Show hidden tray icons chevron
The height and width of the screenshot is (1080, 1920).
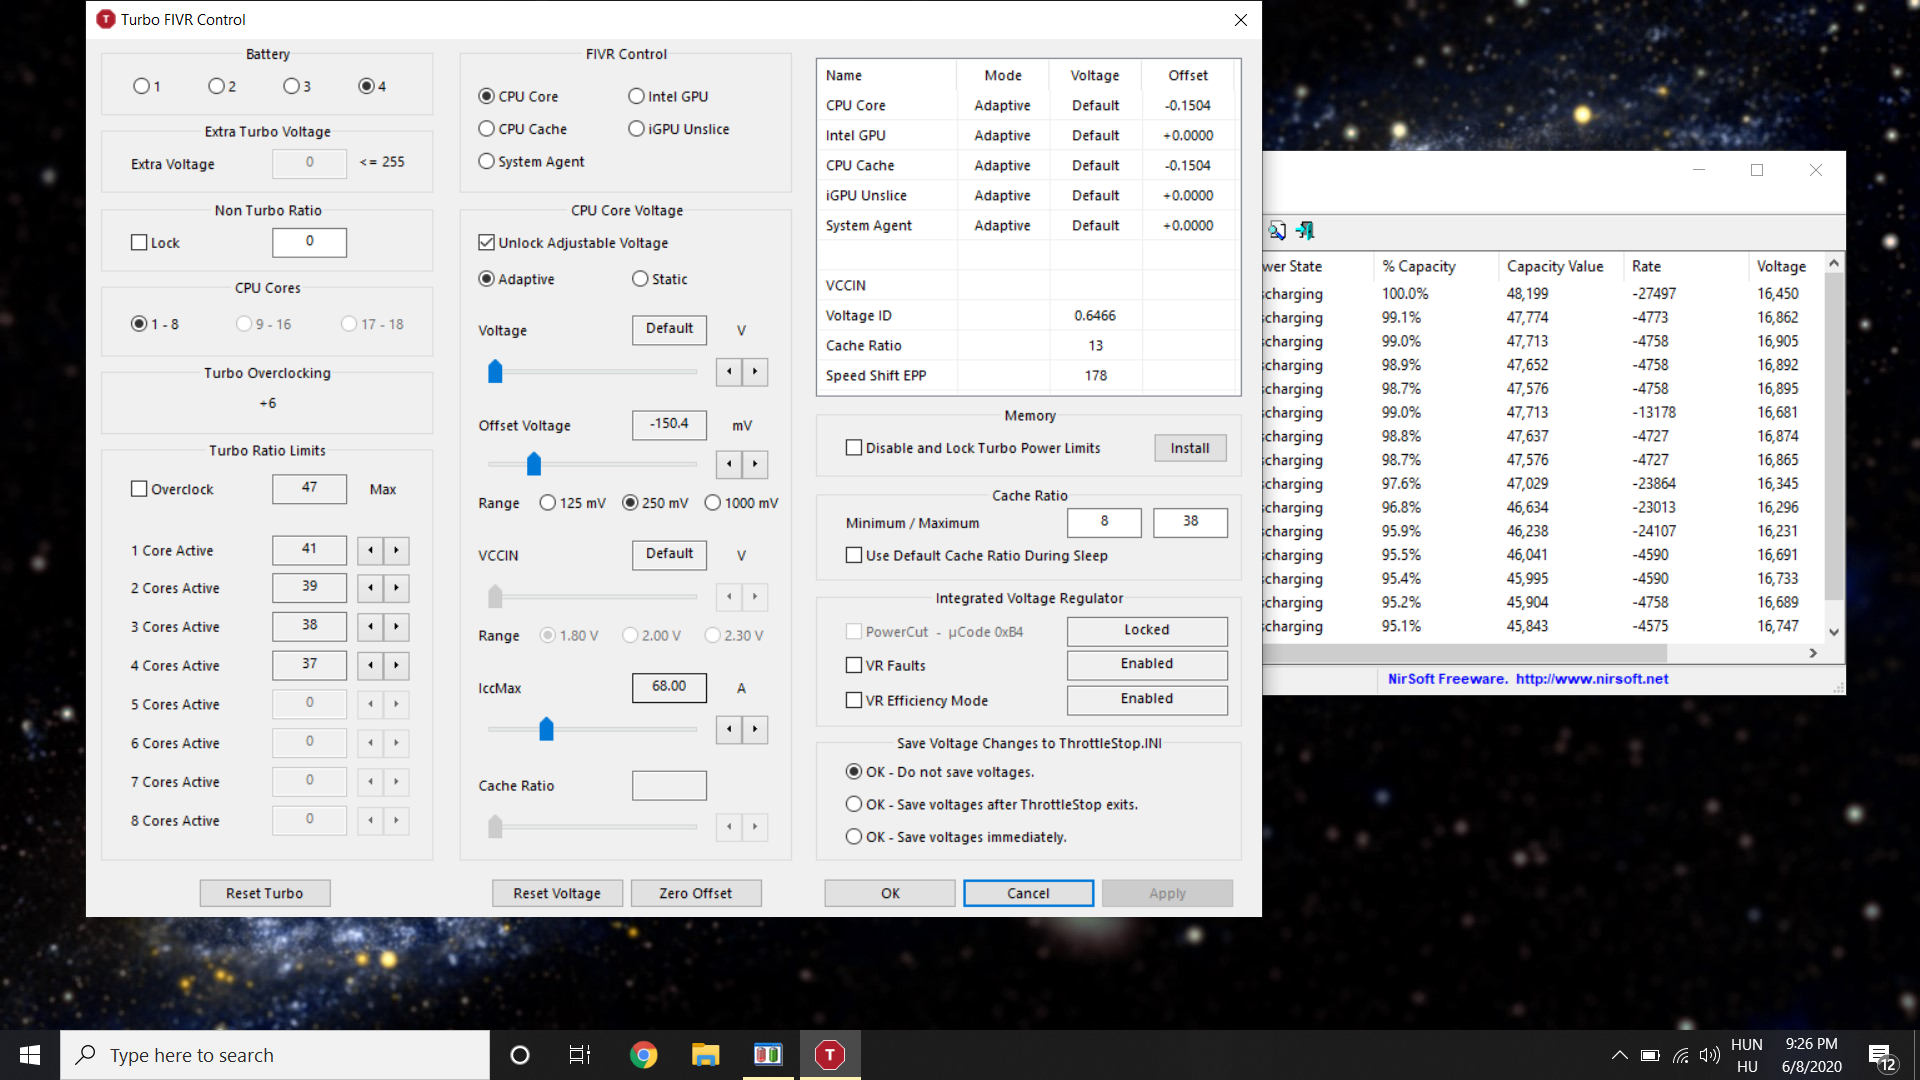[x=1619, y=1055]
